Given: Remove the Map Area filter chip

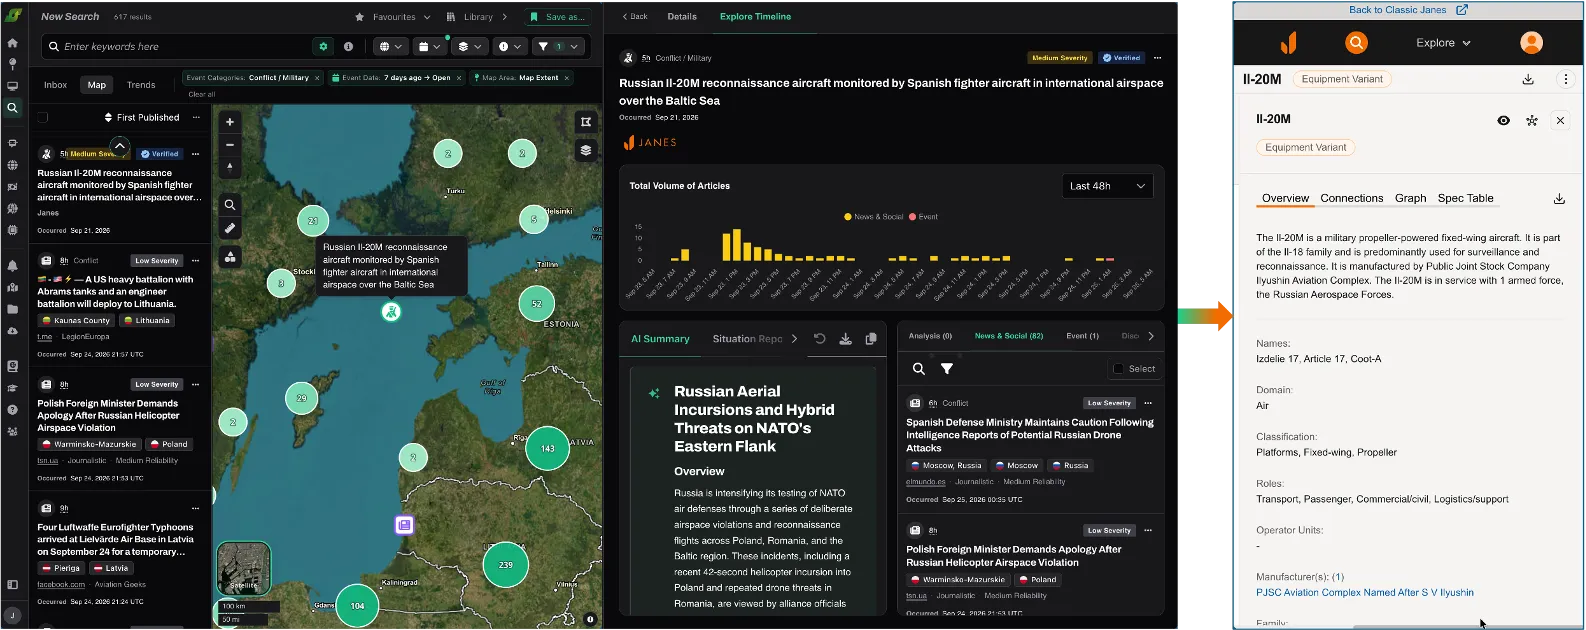Looking at the screenshot, I should tap(566, 78).
